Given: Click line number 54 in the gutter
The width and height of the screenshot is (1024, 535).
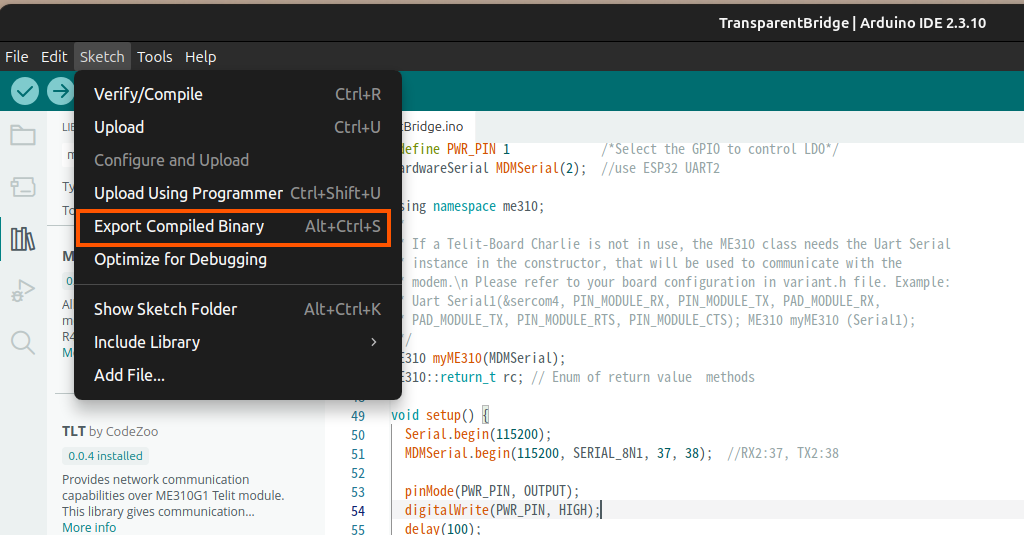Looking at the screenshot, I should (x=358, y=511).
